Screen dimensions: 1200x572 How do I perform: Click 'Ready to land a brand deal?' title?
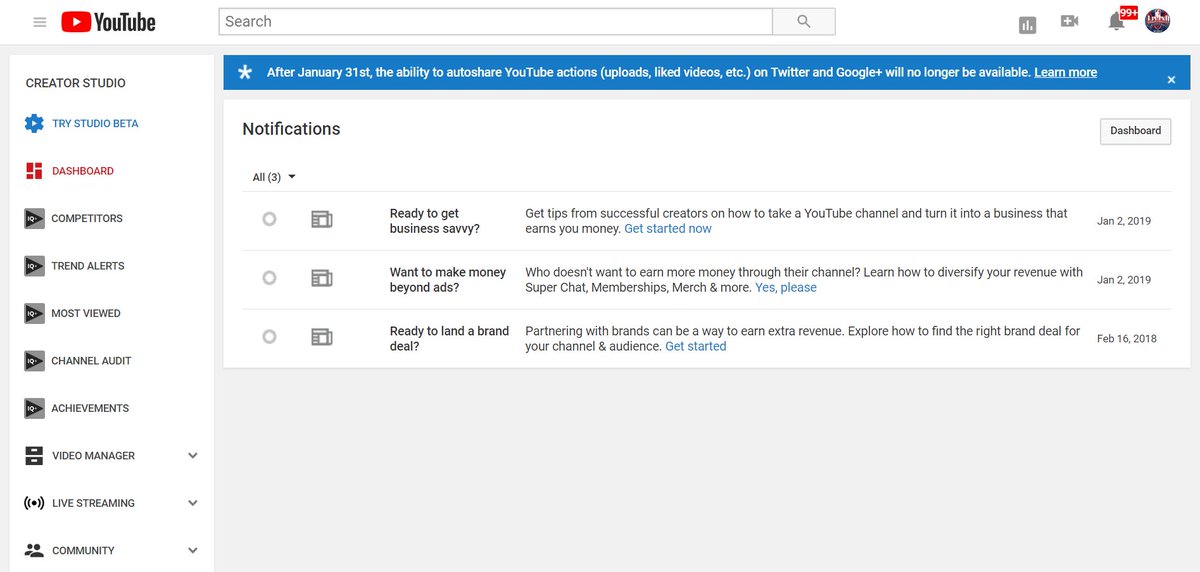449,339
